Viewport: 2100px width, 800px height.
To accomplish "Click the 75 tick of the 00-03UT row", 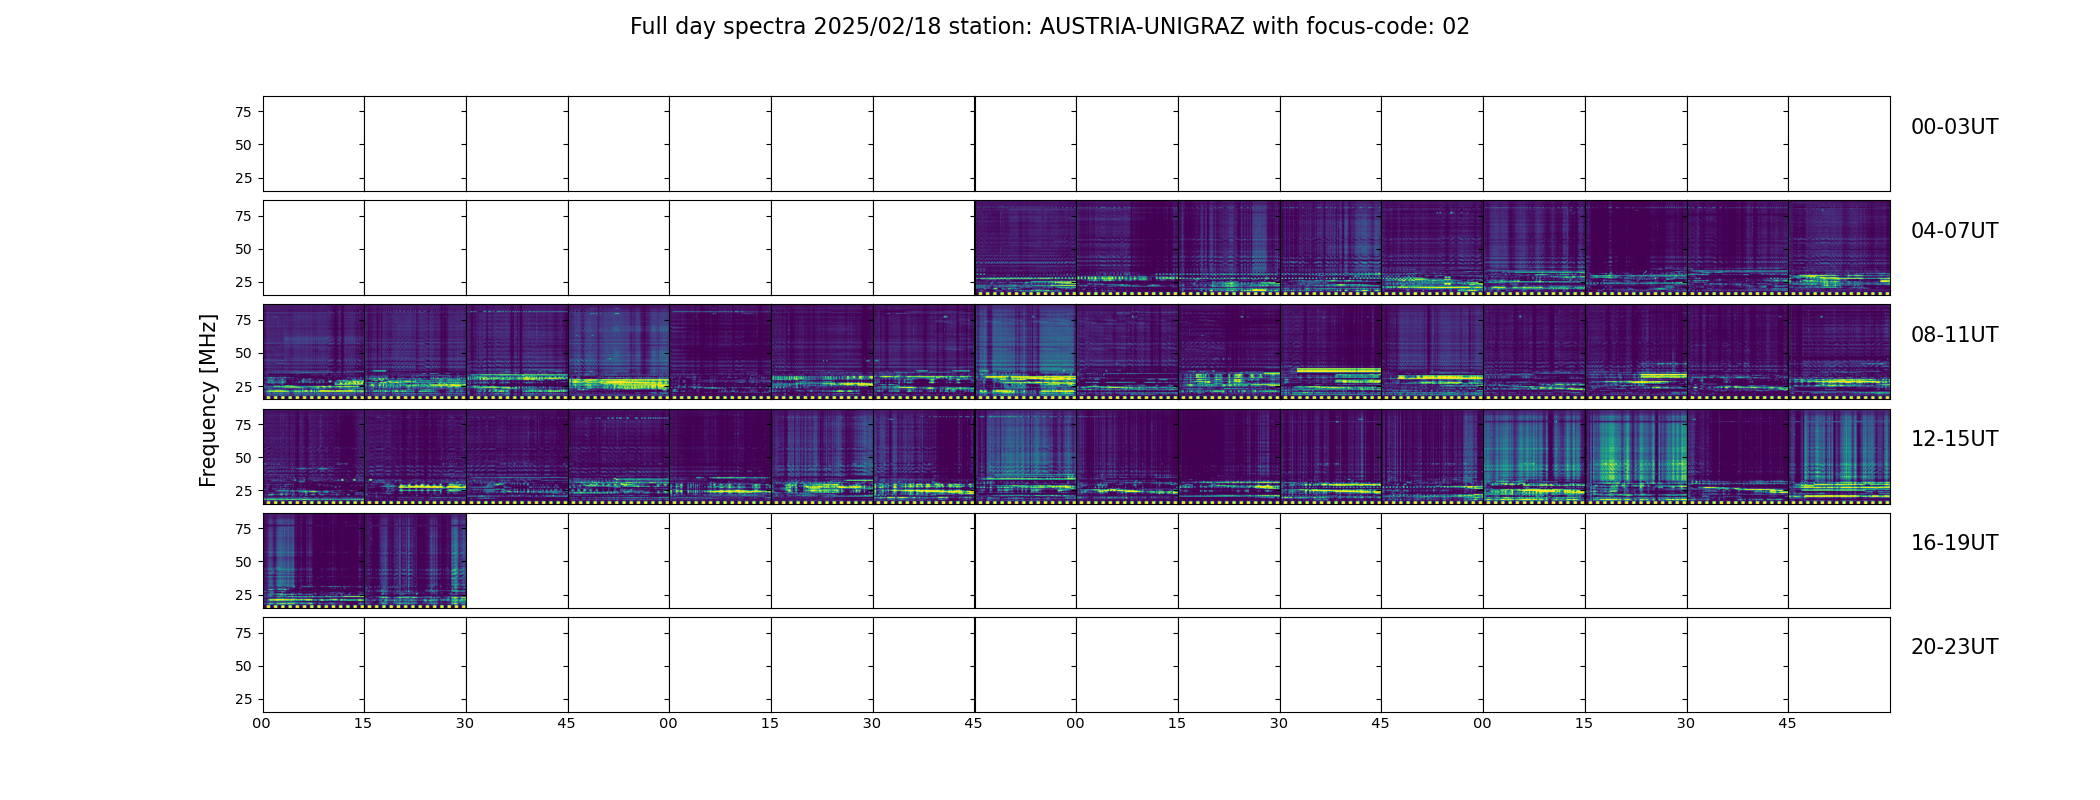I will (243, 112).
